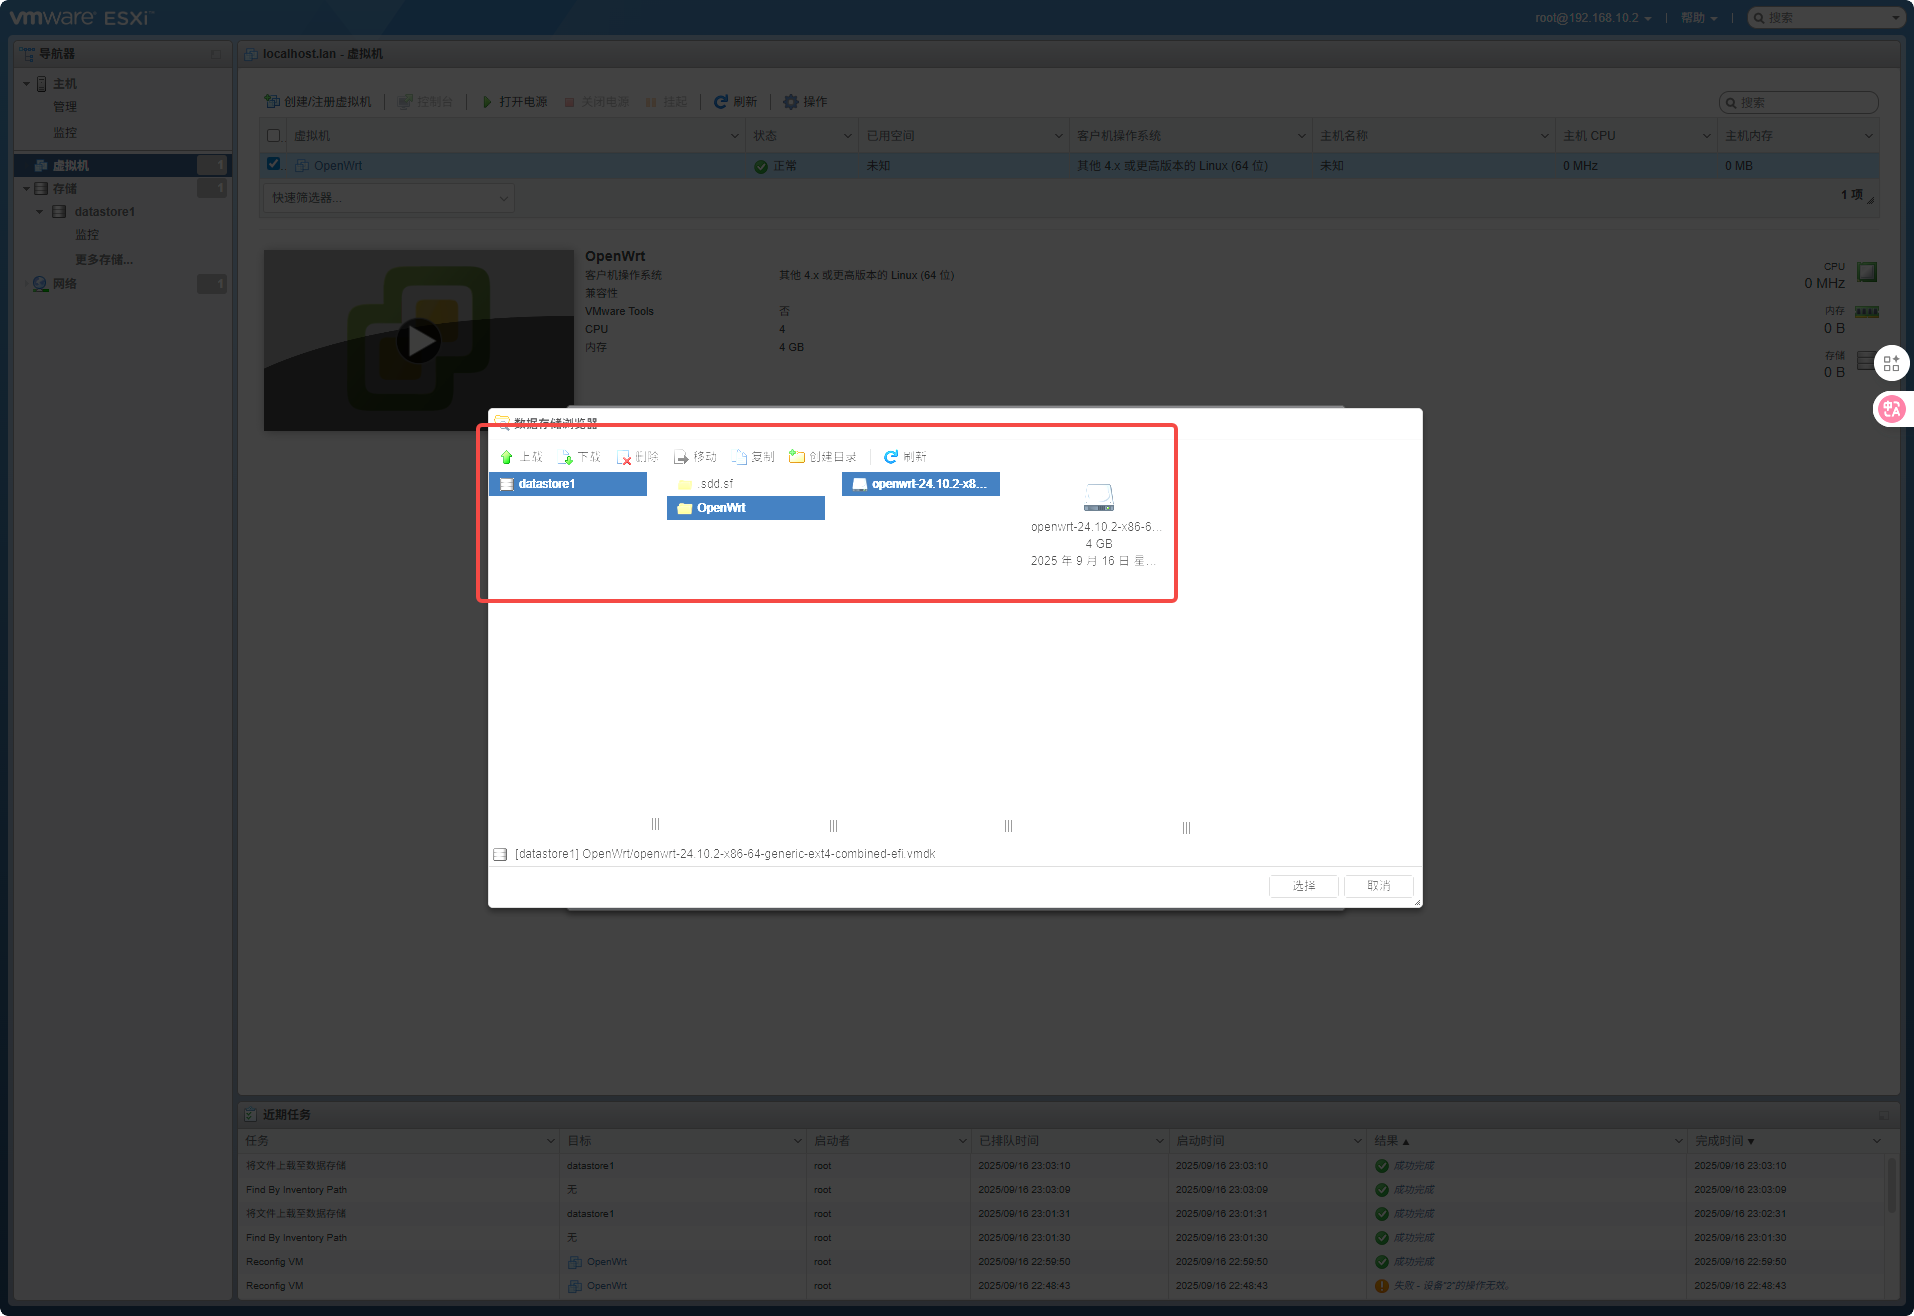Viewport: 1914px width, 1316px height.
Task: Select 管理 under 主机 in navigator
Action: [65, 107]
